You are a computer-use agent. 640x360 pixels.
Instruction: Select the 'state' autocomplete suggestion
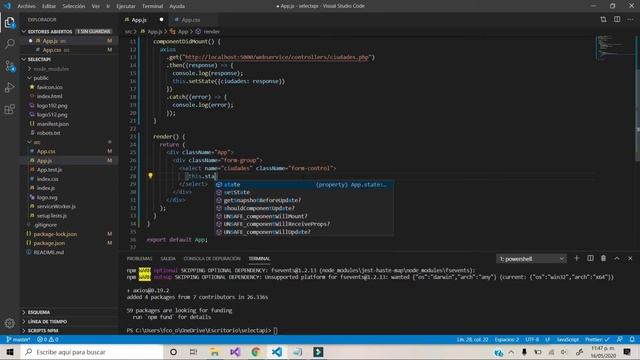304,184
